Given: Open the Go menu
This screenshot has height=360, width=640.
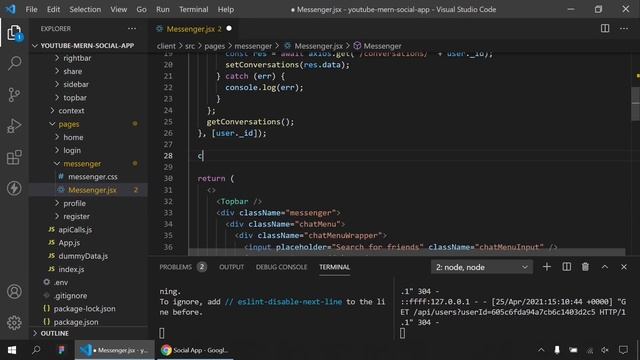Looking at the screenshot, I should 141,9.
